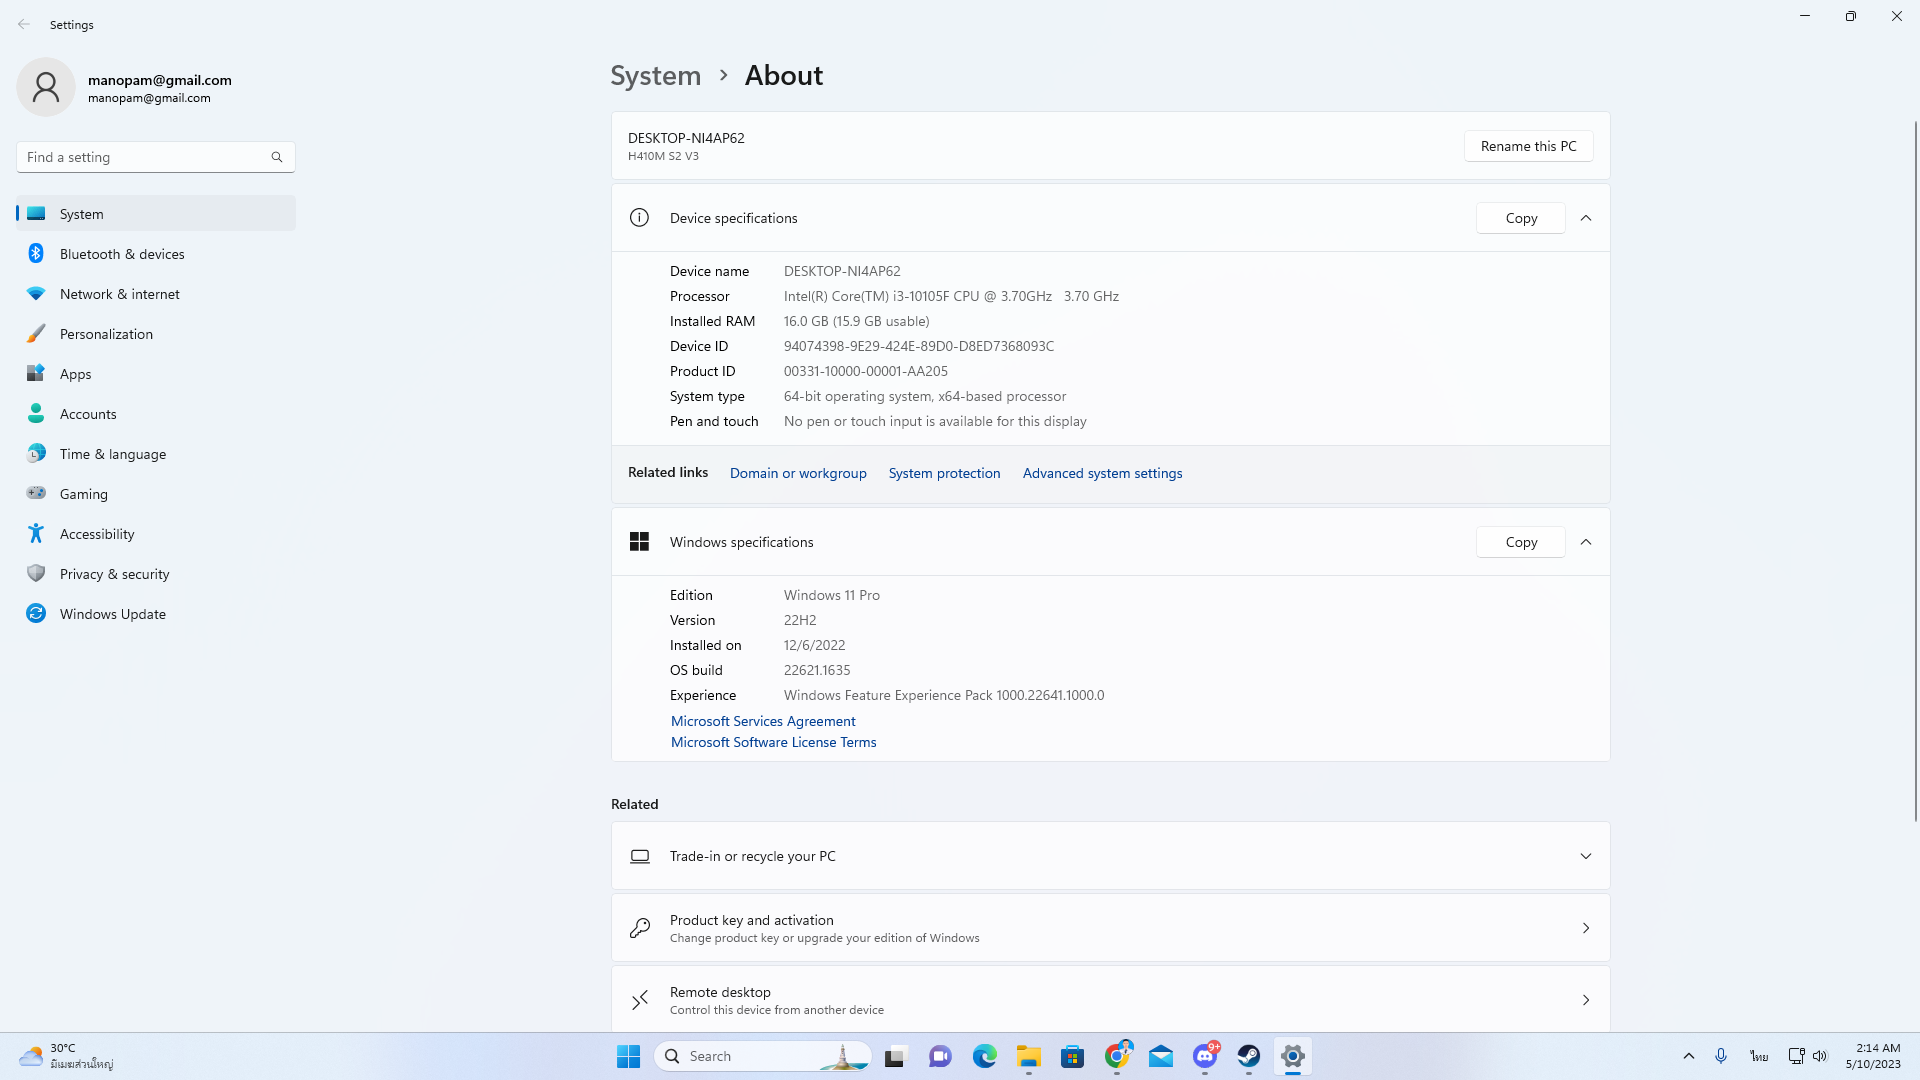The image size is (1920, 1080).
Task: Open Mail app from taskbar
Action: coord(1160,1056)
